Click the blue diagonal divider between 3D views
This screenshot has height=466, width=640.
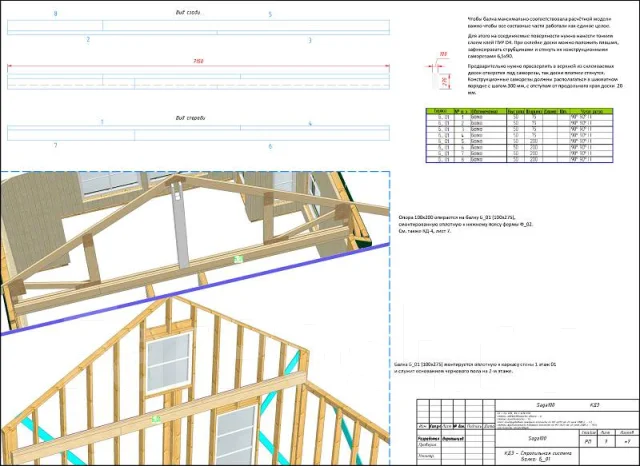pos(195,289)
